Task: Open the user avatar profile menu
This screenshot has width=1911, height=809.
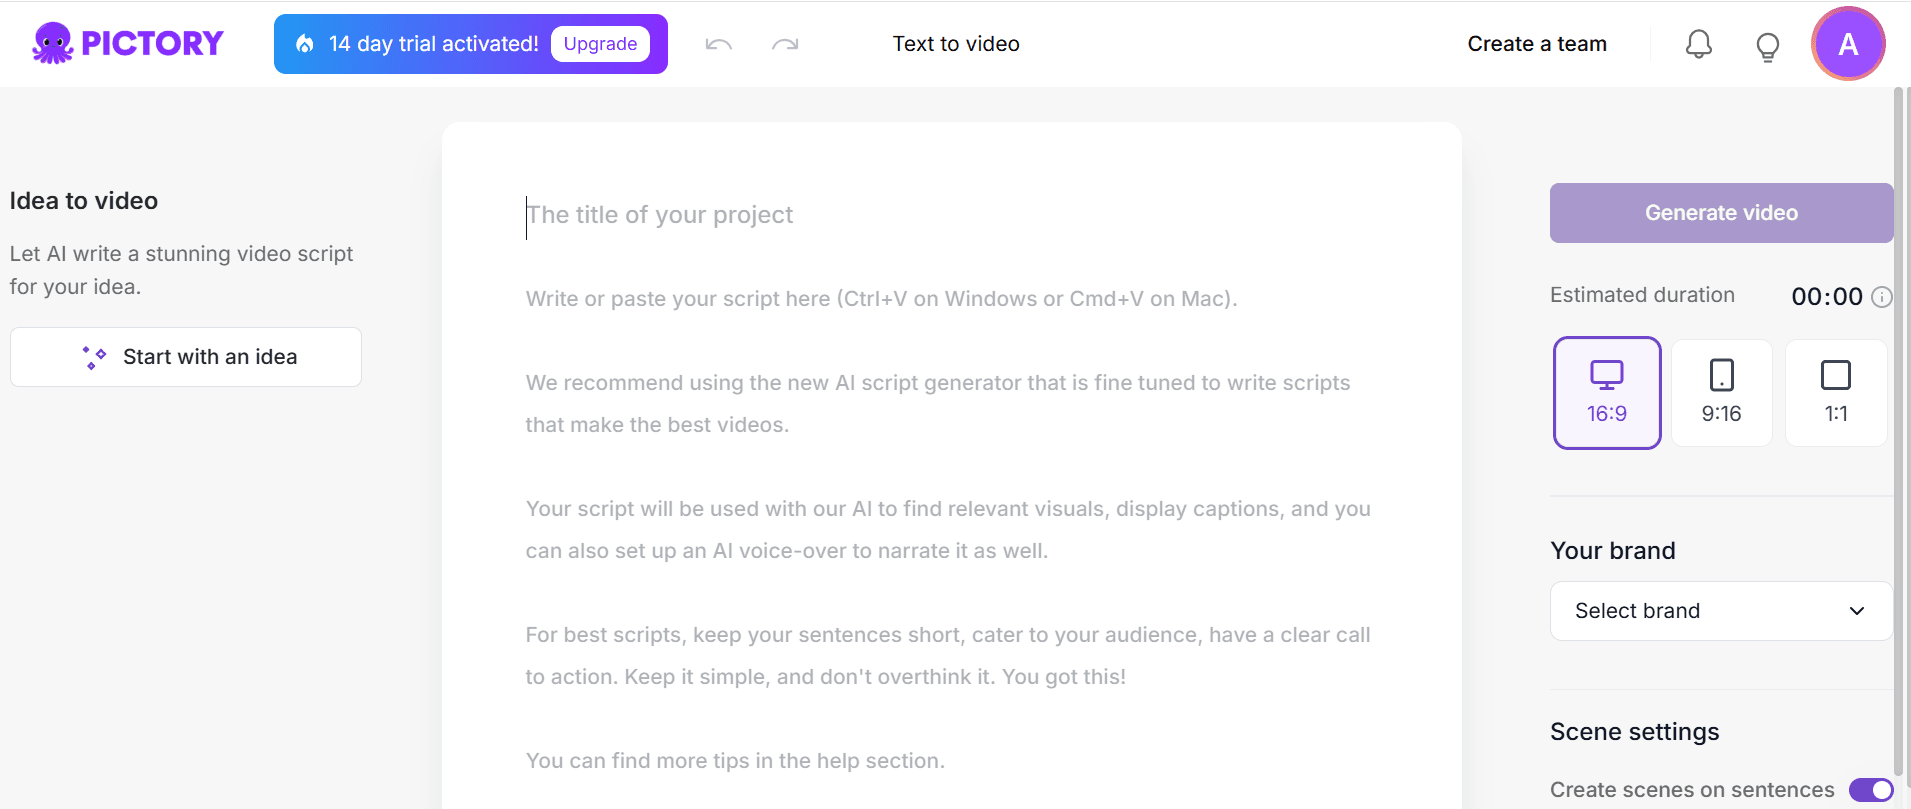Action: [1847, 44]
